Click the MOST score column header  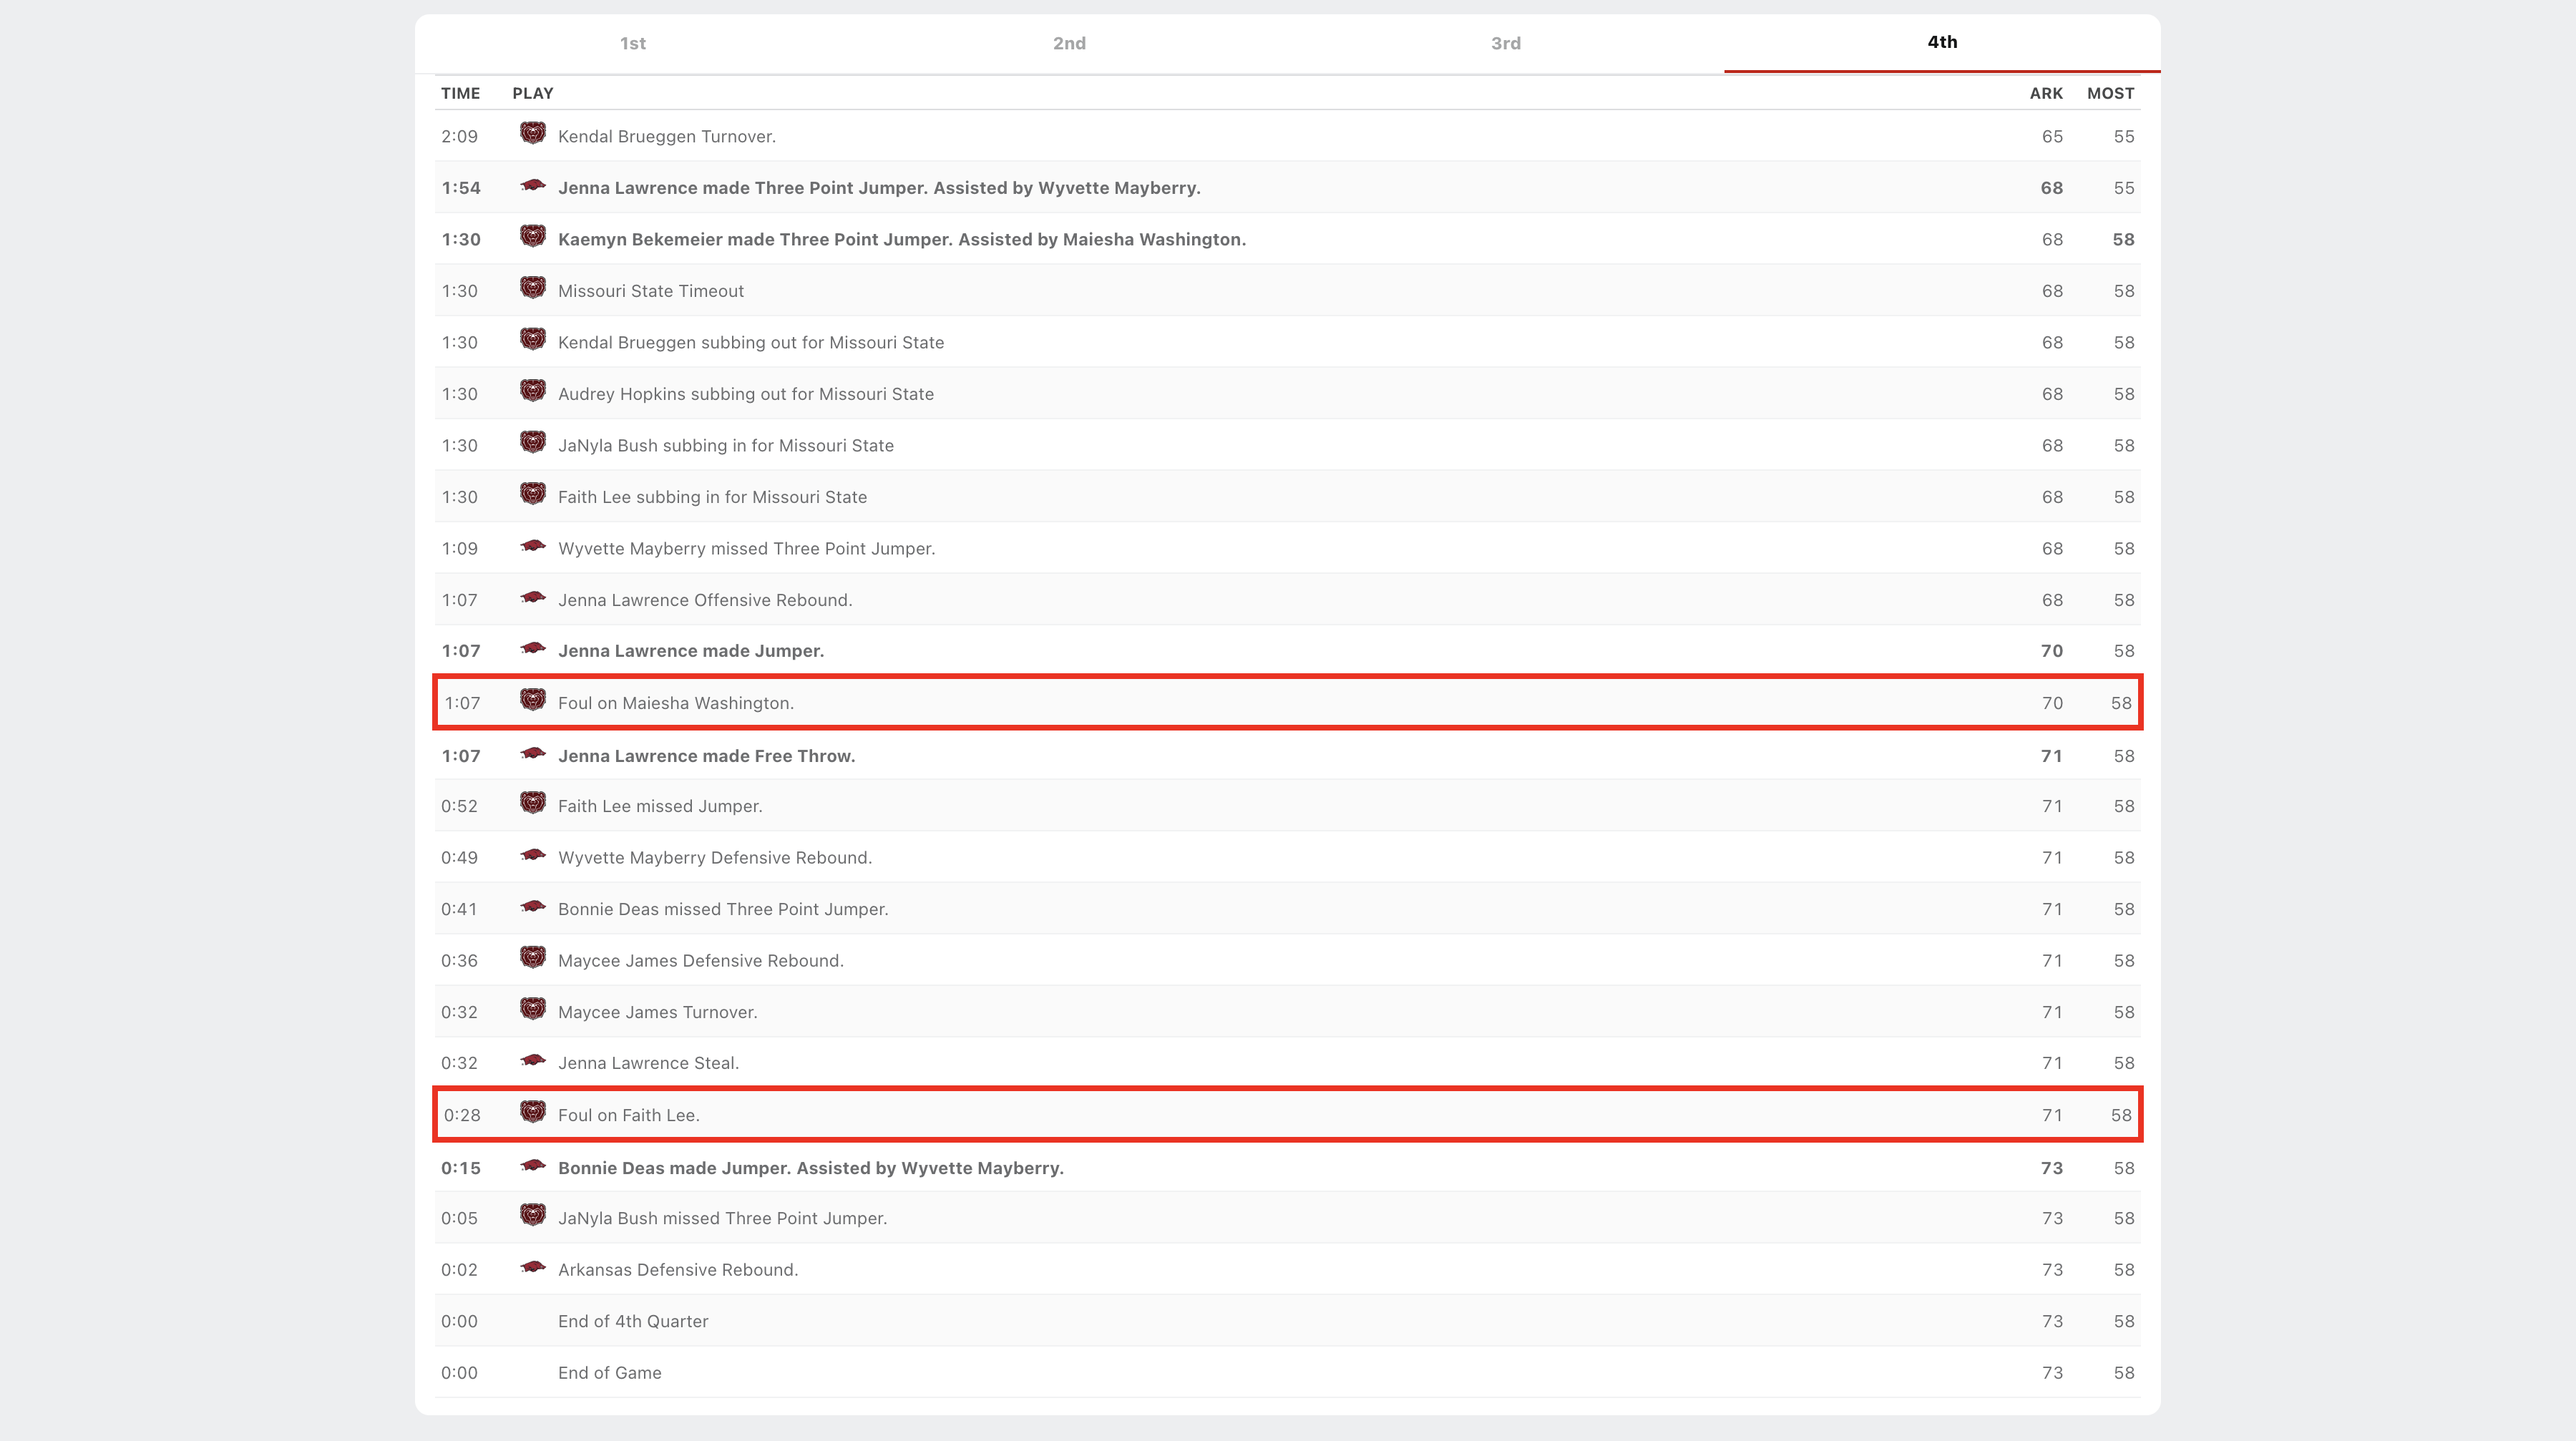click(2110, 93)
